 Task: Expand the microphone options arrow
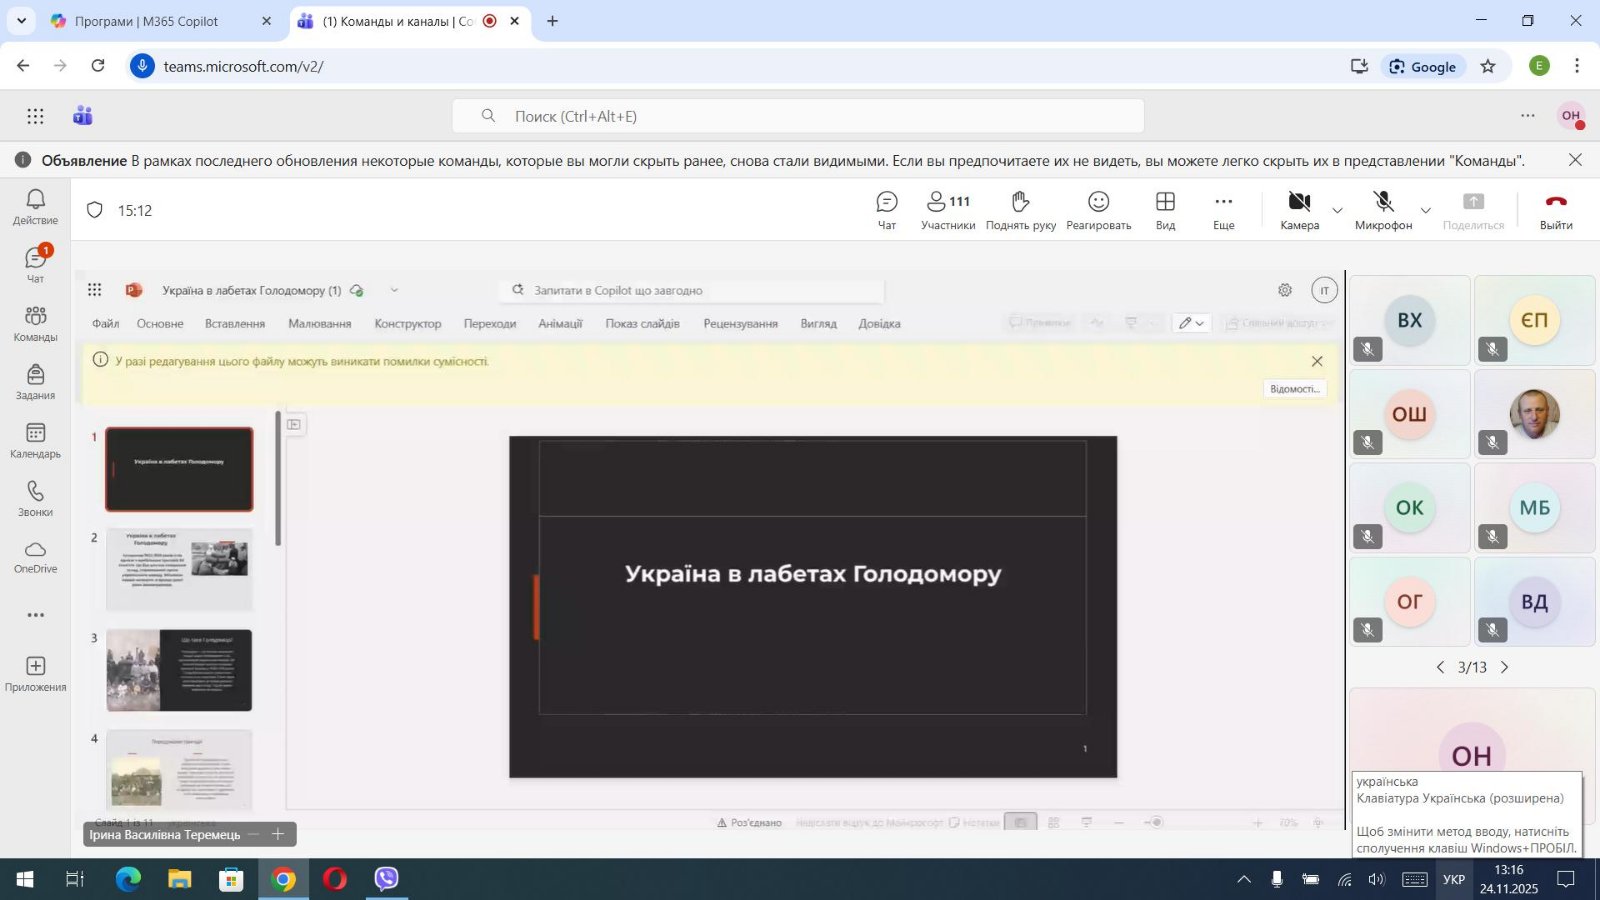[x=1425, y=211]
